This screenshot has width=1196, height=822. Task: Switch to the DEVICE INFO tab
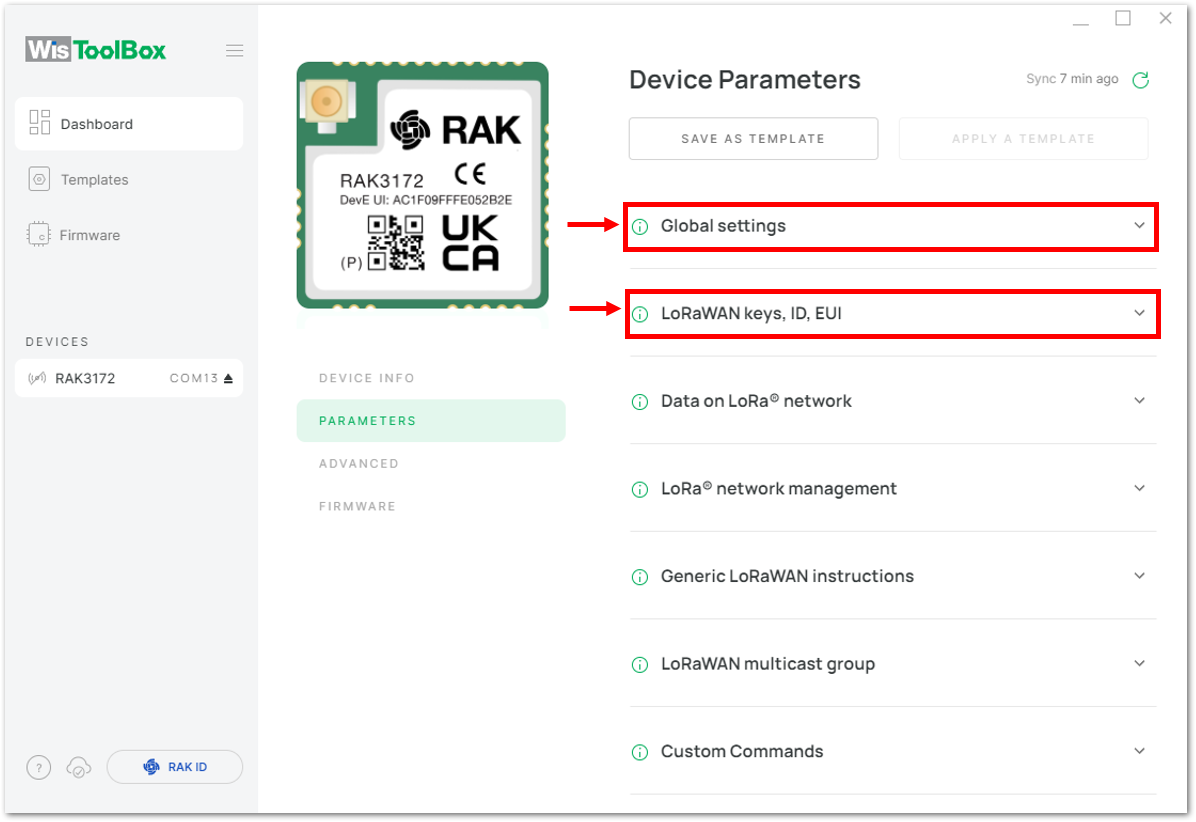[367, 378]
